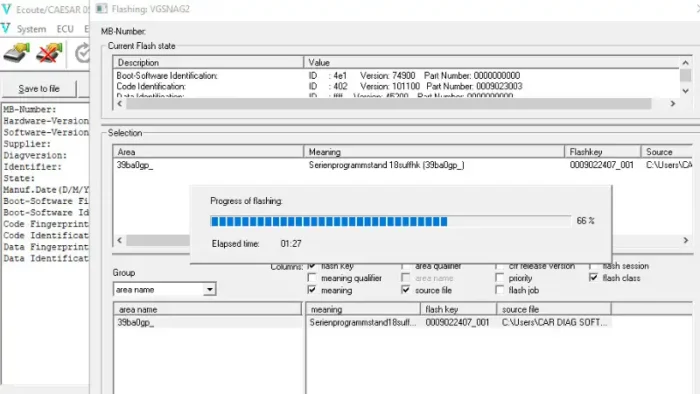The image size is (700, 394).
Task: Click the refresh toolbar icon
Action: click(x=82, y=54)
